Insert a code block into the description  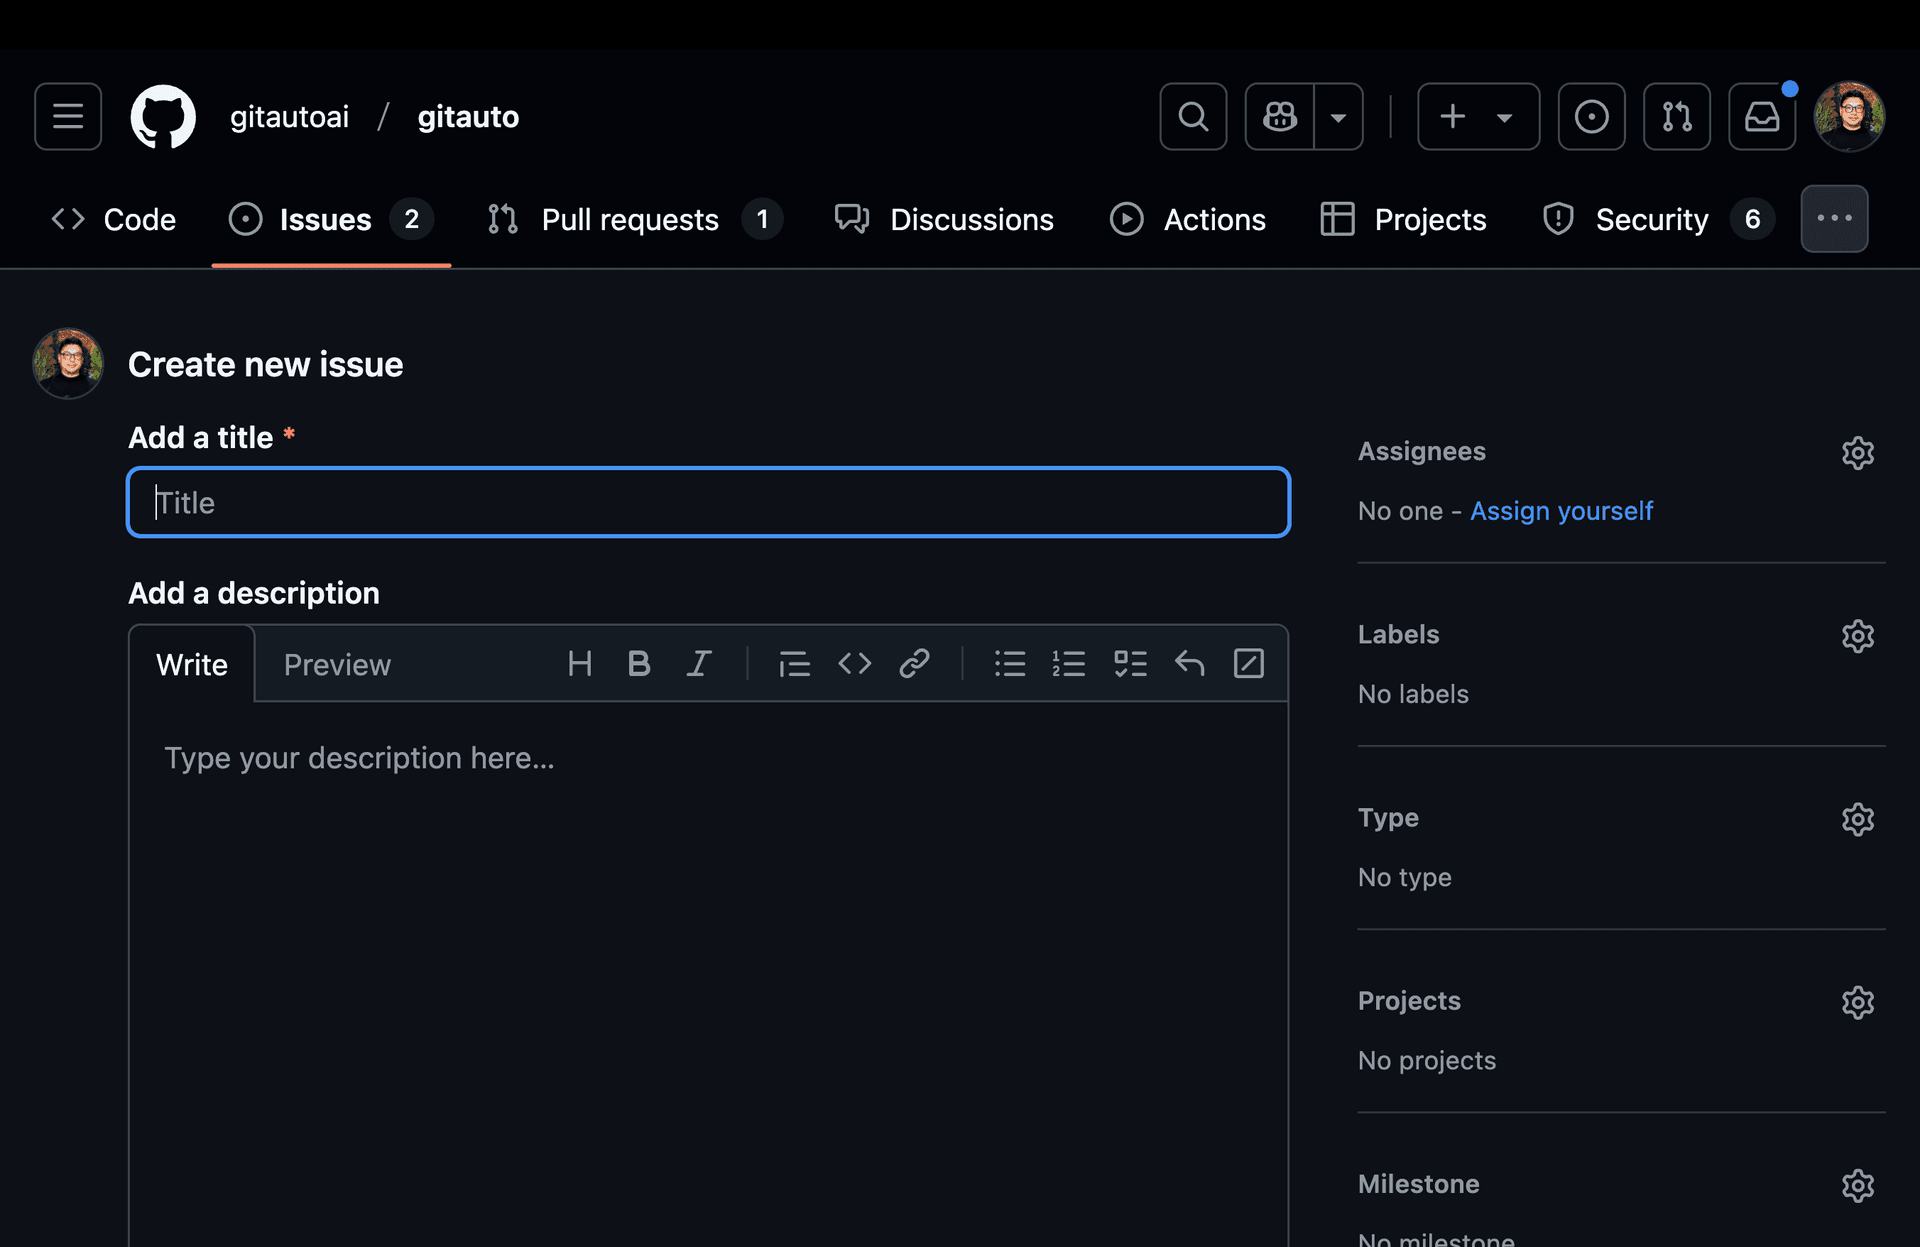(855, 663)
